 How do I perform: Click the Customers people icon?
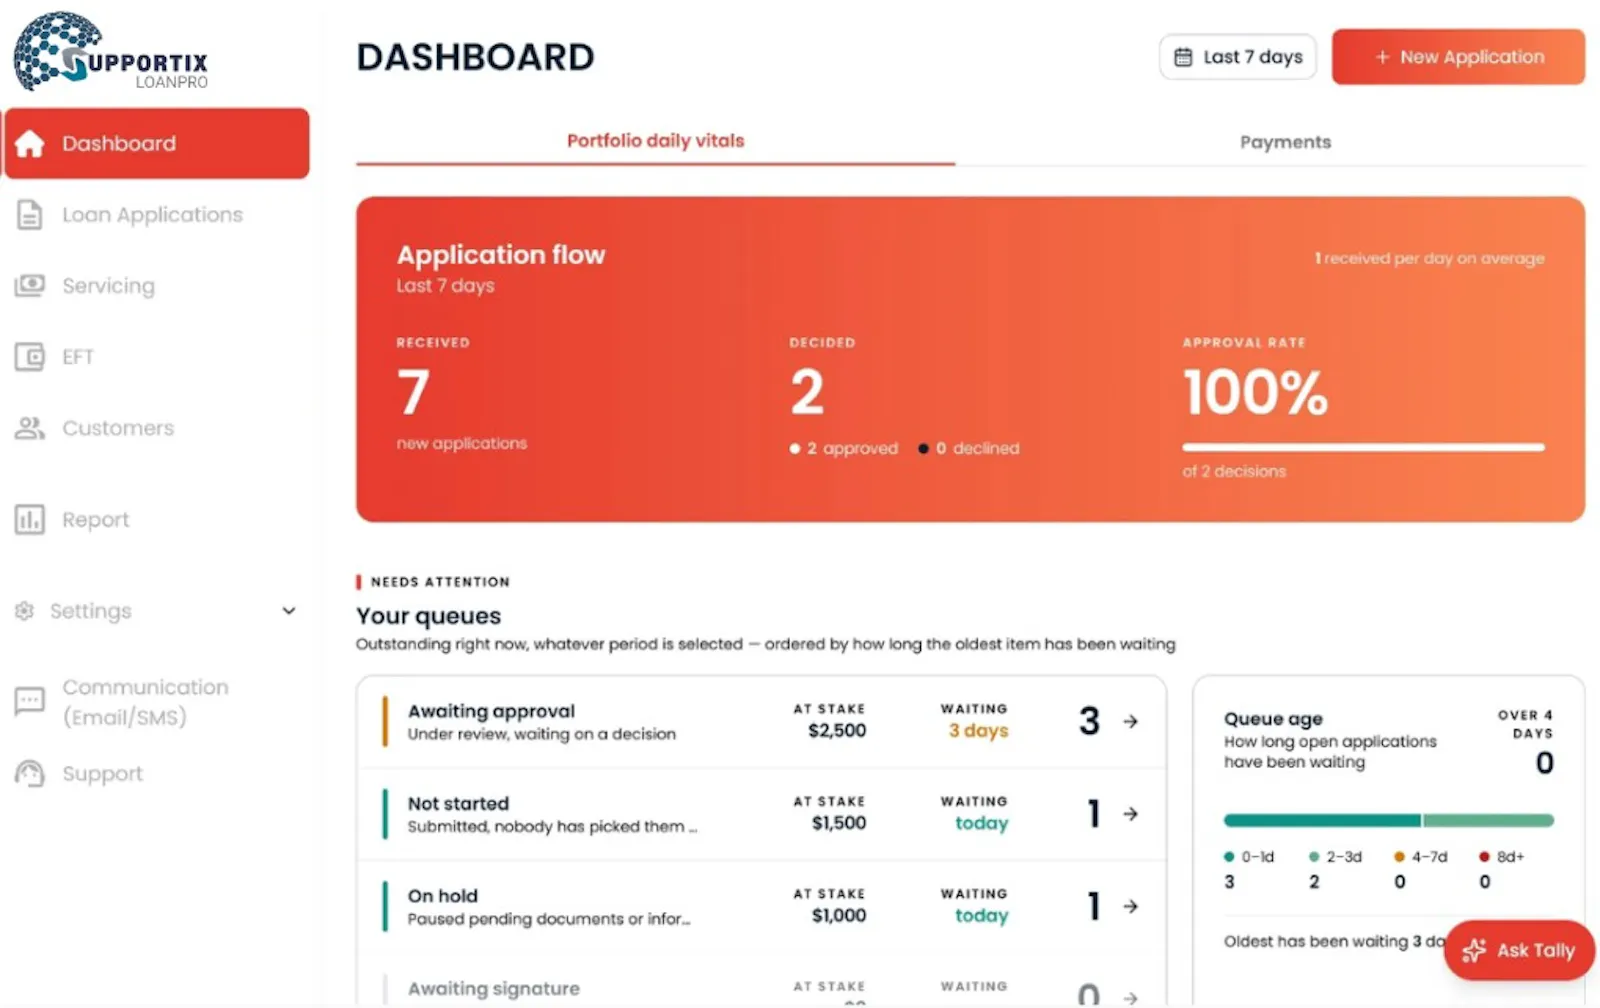click(30, 428)
